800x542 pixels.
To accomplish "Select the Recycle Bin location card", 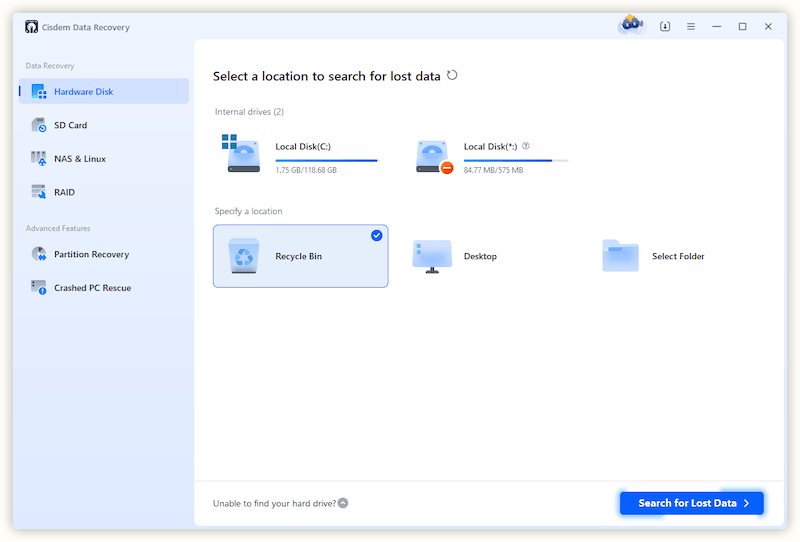I will coord(301,256).
